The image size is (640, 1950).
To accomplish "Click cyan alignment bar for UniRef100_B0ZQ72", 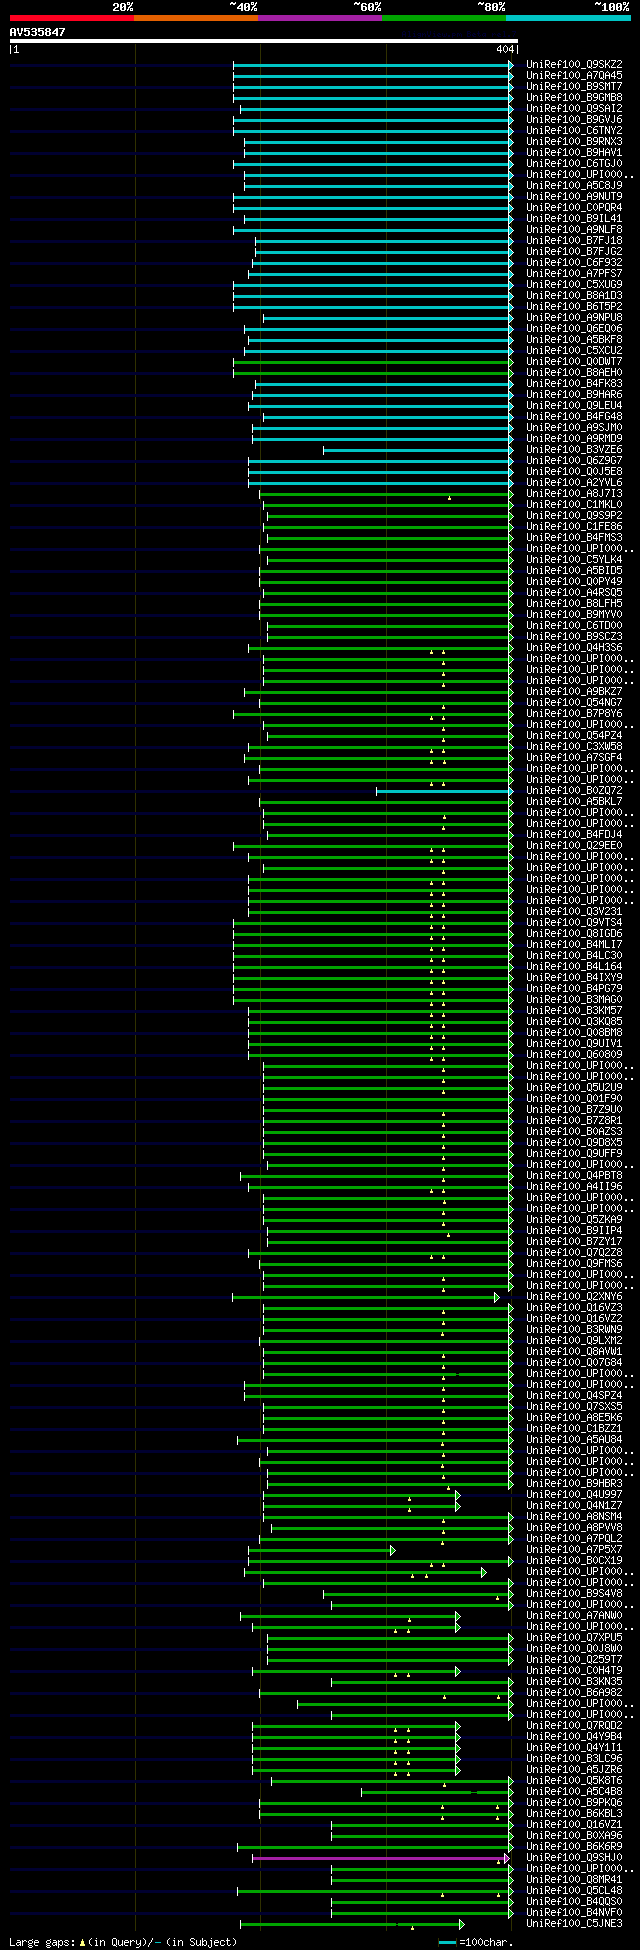I will [444, 791].
